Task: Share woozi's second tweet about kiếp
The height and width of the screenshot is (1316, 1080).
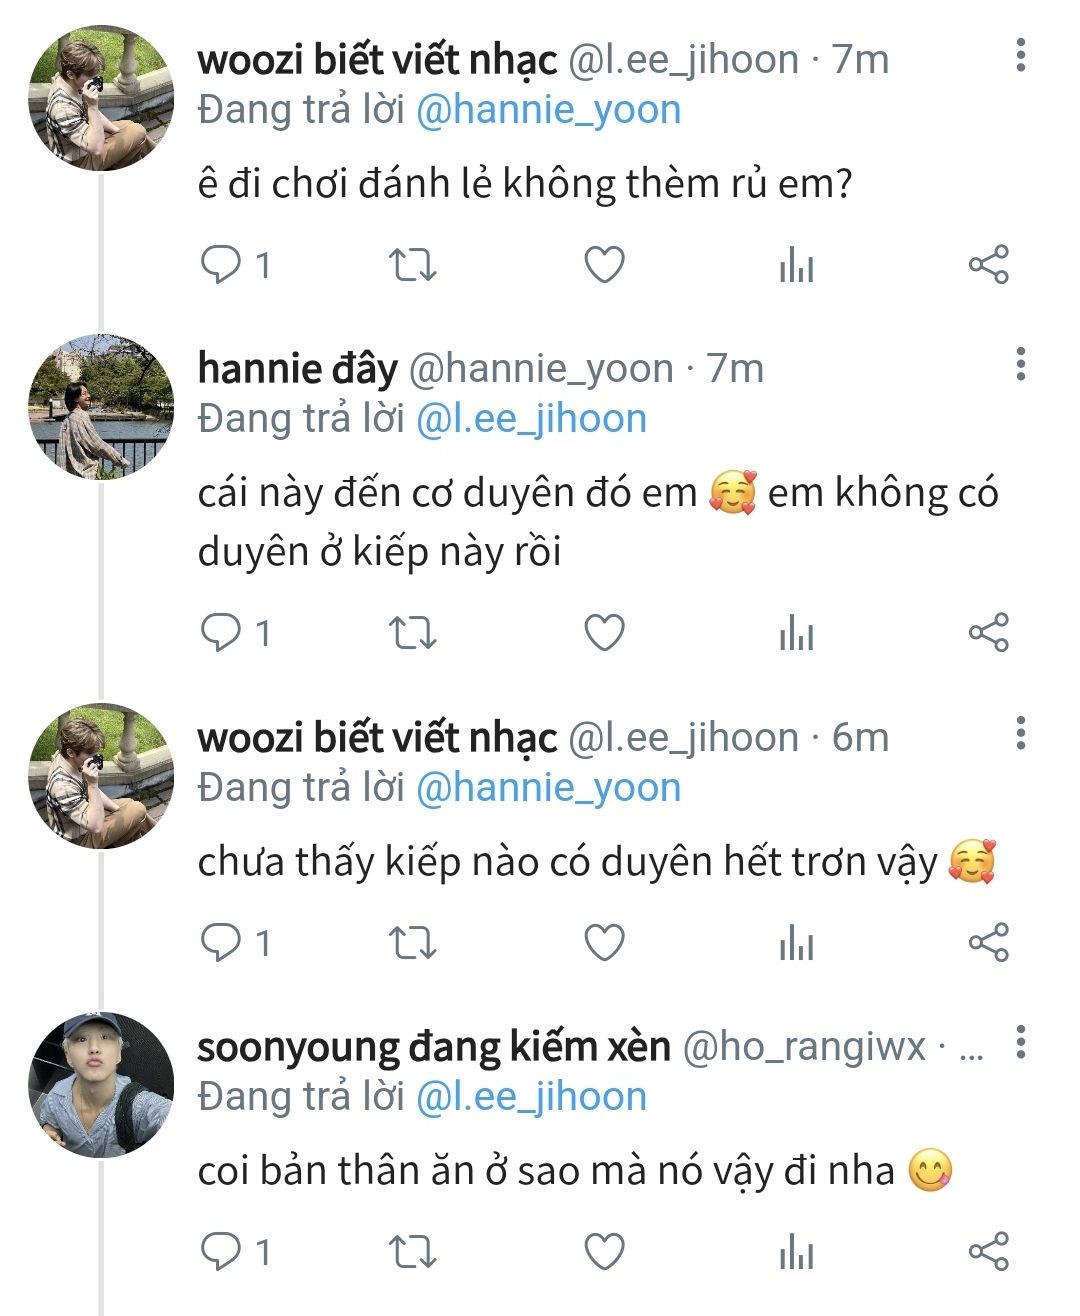Action: 988,943
